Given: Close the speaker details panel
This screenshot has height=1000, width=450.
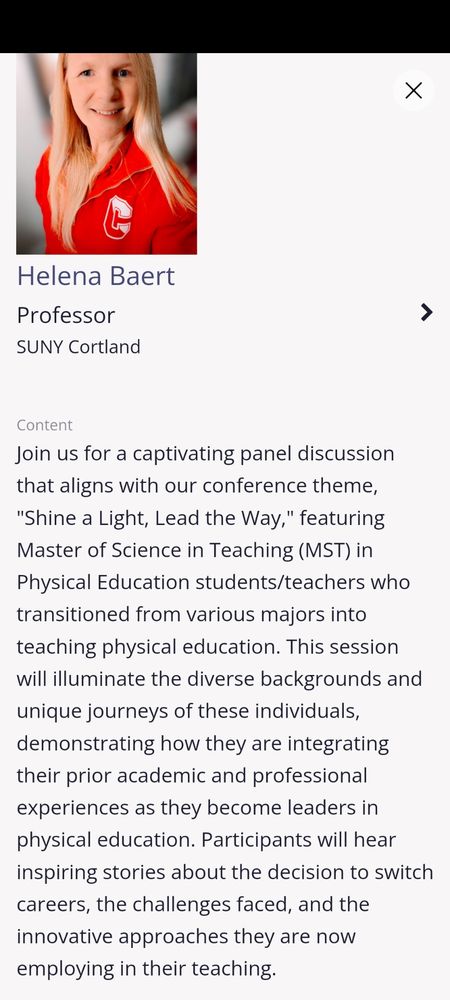Looking at the screenshot, I should coord(414,91).
